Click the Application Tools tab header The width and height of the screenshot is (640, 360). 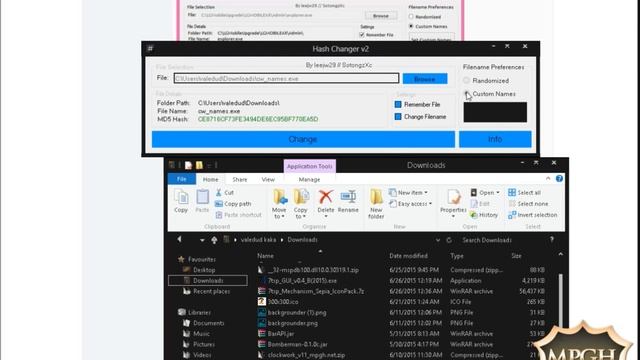310,166
